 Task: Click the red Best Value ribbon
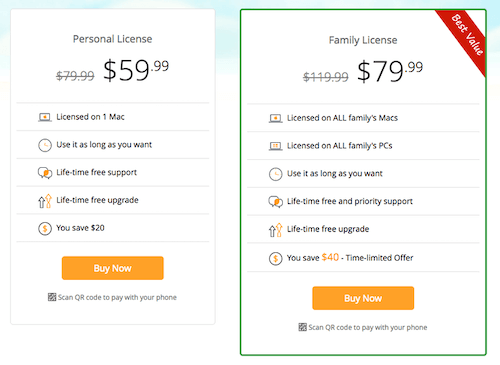pyautogui.click(x=465, y=37)
